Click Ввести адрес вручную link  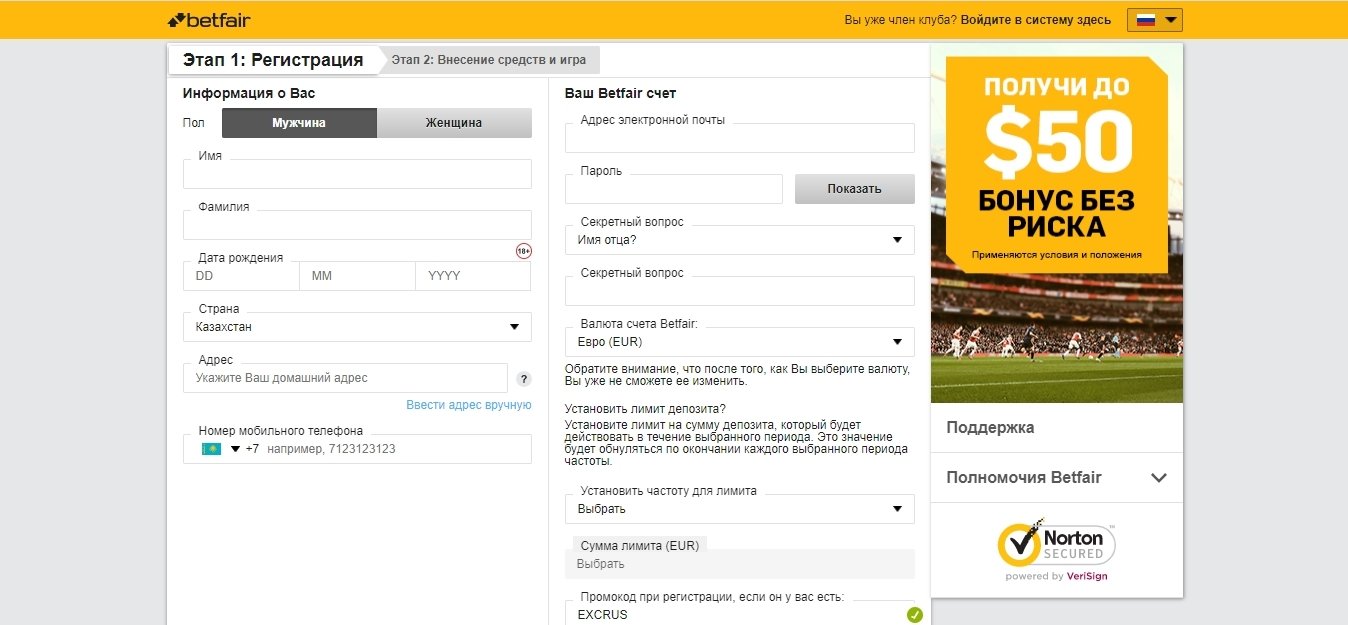click(x=468, y=405)
